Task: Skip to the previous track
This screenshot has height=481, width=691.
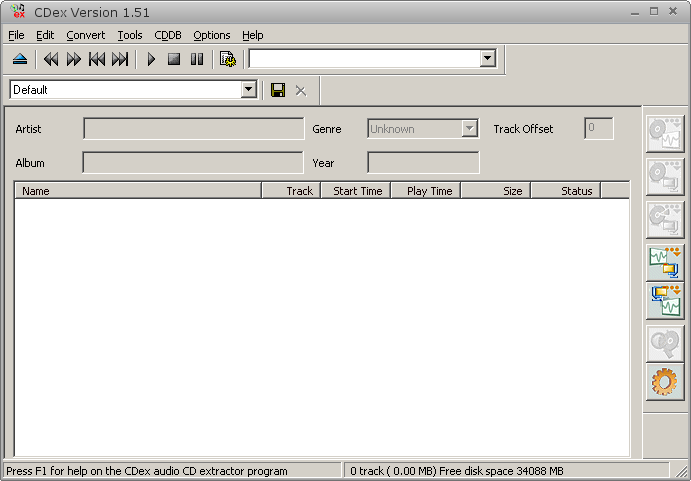Action: tap(97, 60)
